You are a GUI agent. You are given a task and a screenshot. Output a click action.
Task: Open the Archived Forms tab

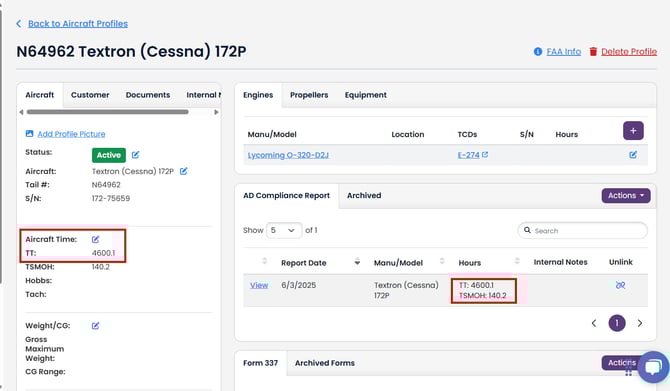coord(325,363)
